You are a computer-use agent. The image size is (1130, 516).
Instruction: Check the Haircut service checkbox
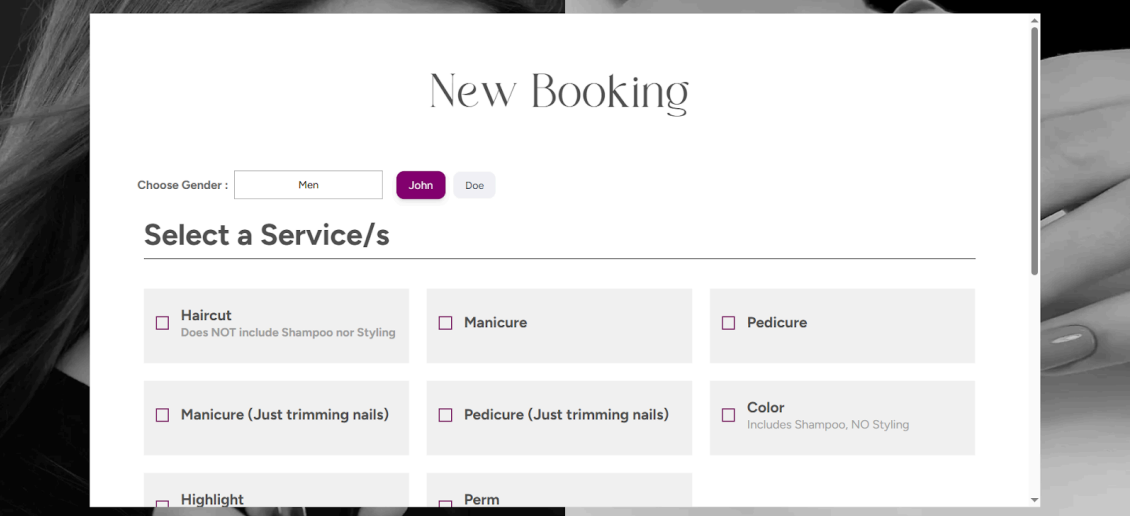pyautogui.click(x=162, y=323)
